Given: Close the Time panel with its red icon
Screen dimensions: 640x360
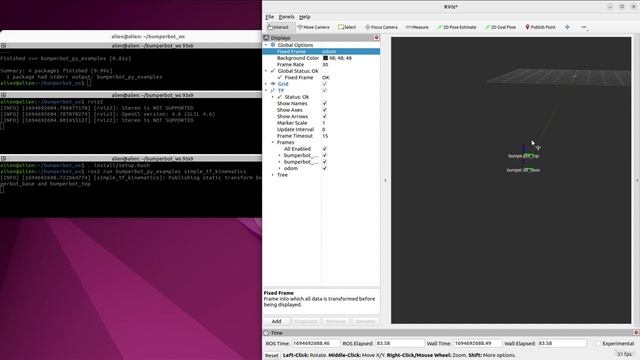Looking at the screenshot, I should click(x=636, y=333).
